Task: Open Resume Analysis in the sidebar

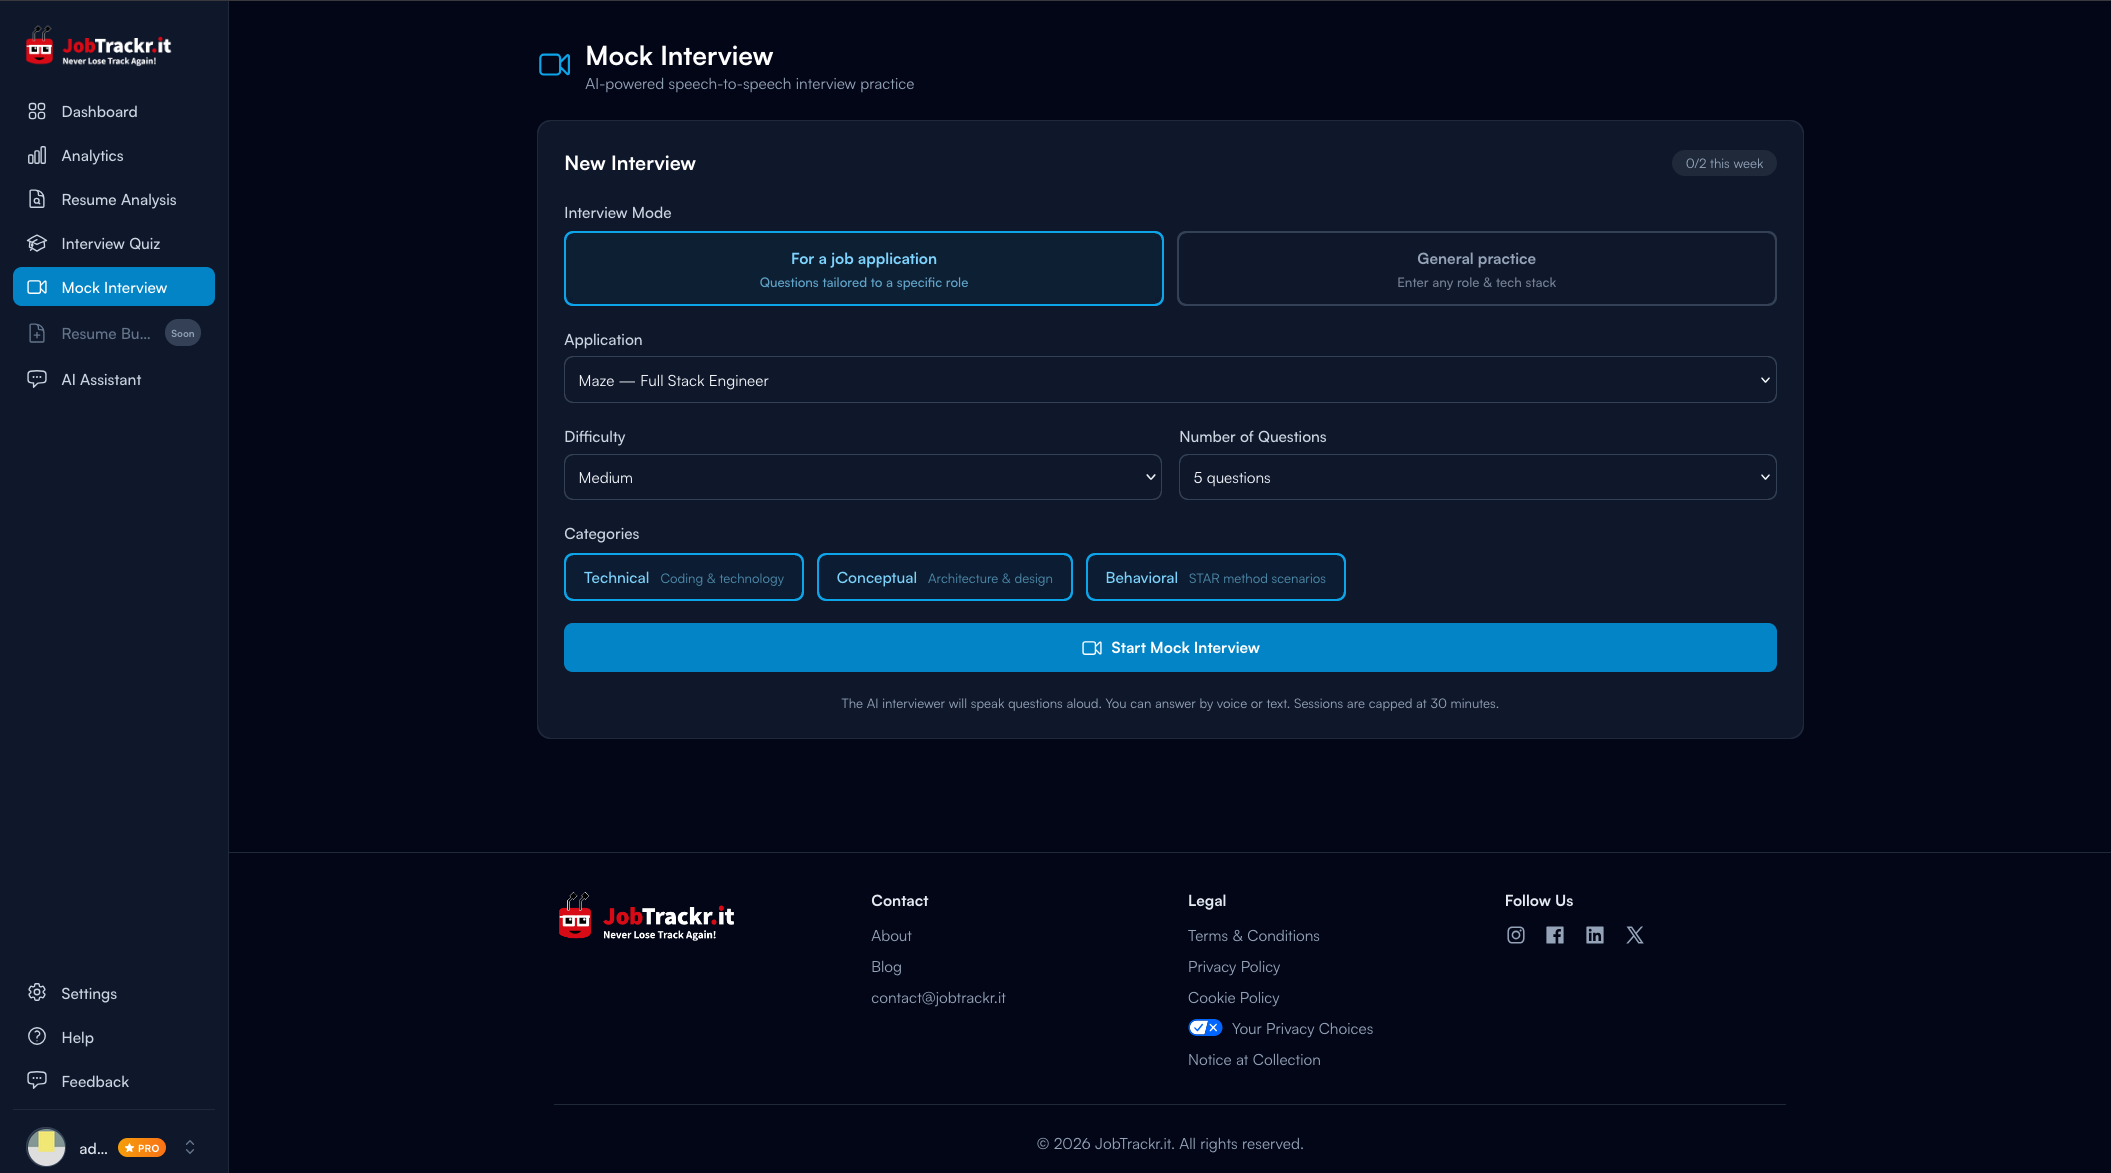Action: 117,199
